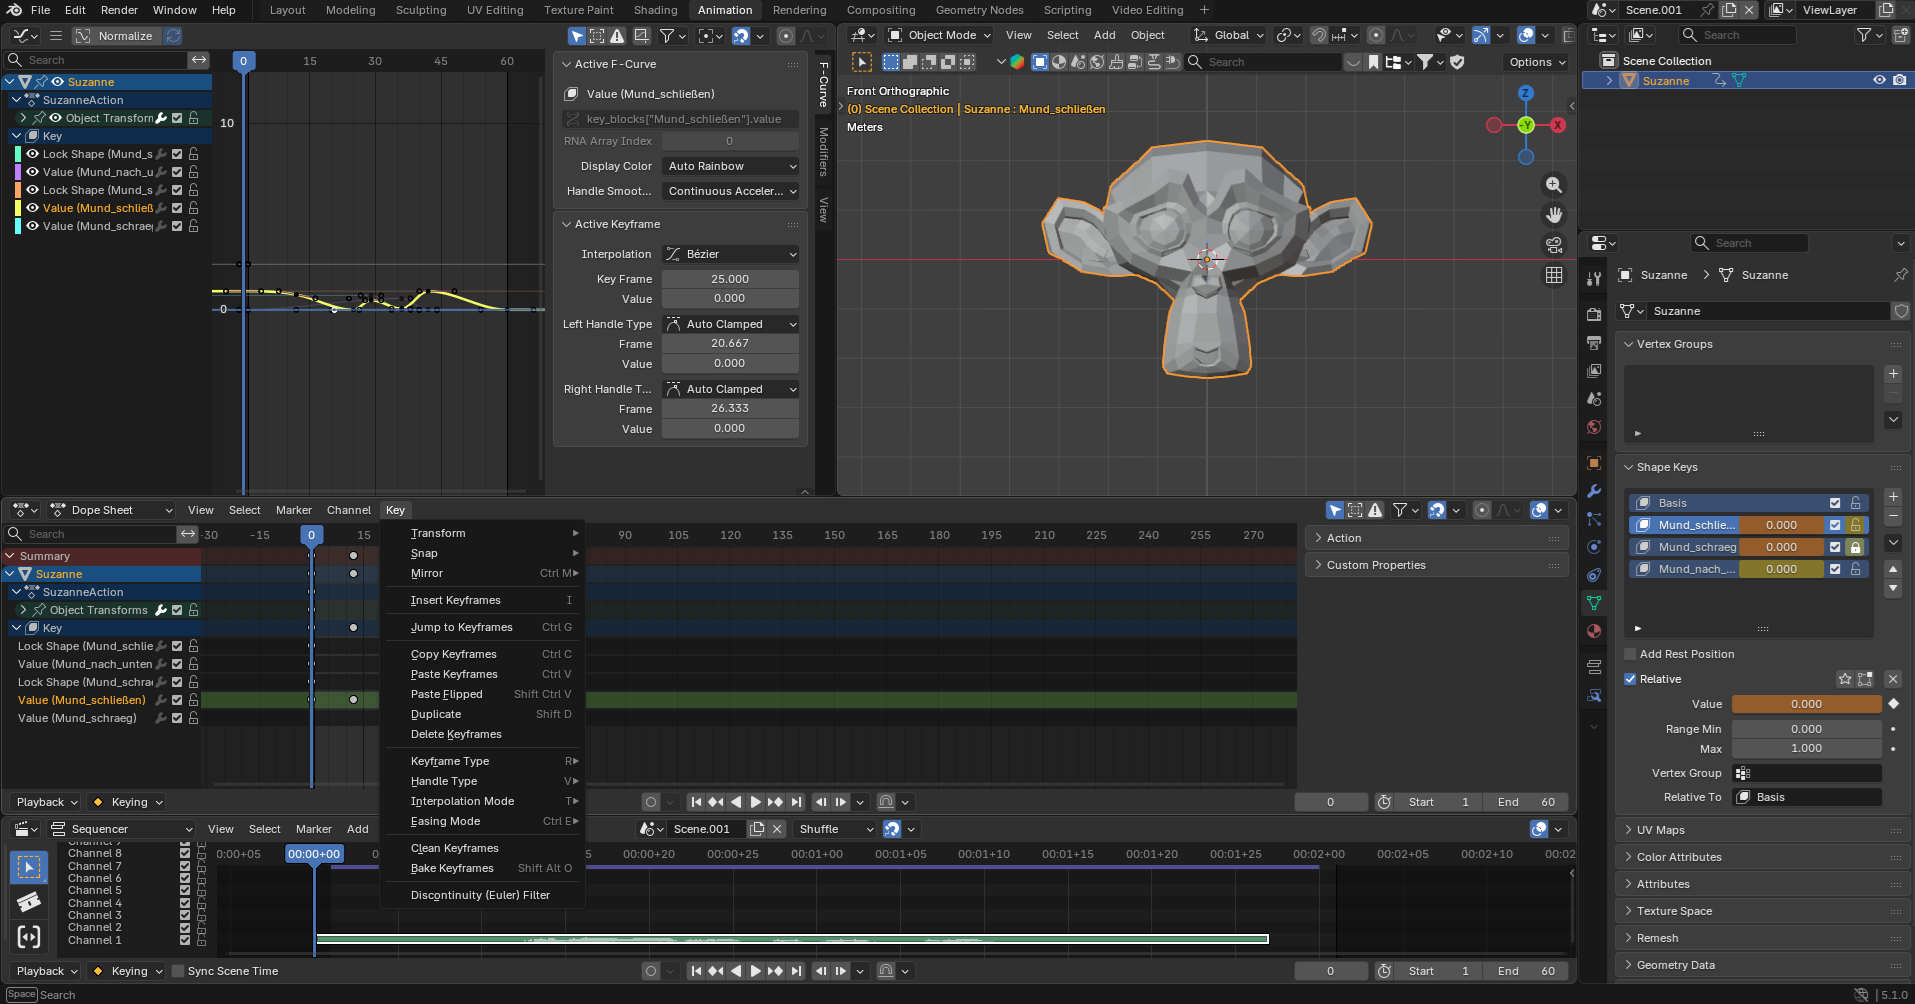Click the viewport pan hand icon
This screenshot has width=1915, height=1004.
point(1554,215)
